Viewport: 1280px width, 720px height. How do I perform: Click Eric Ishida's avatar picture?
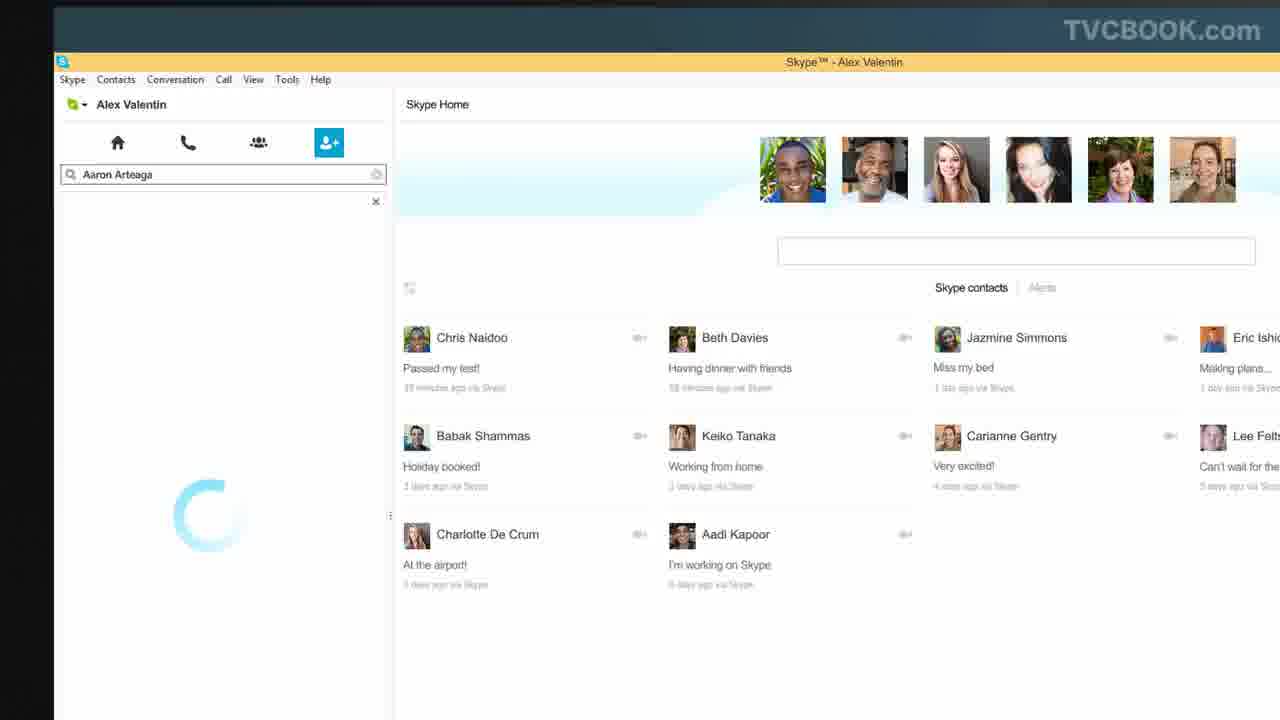(x=1213, y=338)
